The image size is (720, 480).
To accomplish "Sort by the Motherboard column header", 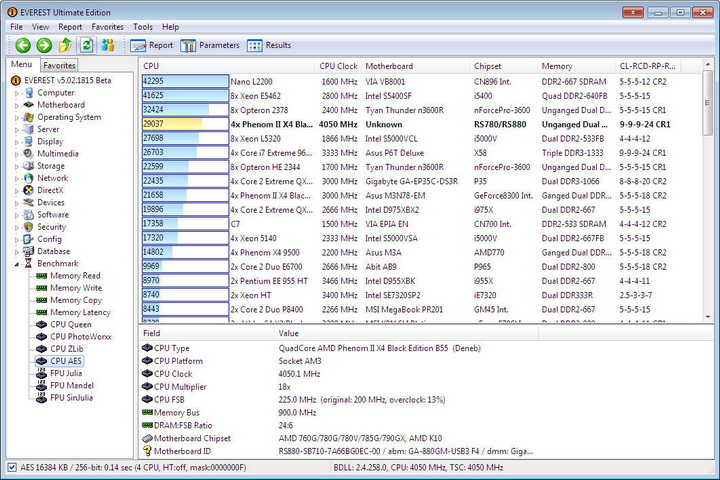I will [416, 66].
